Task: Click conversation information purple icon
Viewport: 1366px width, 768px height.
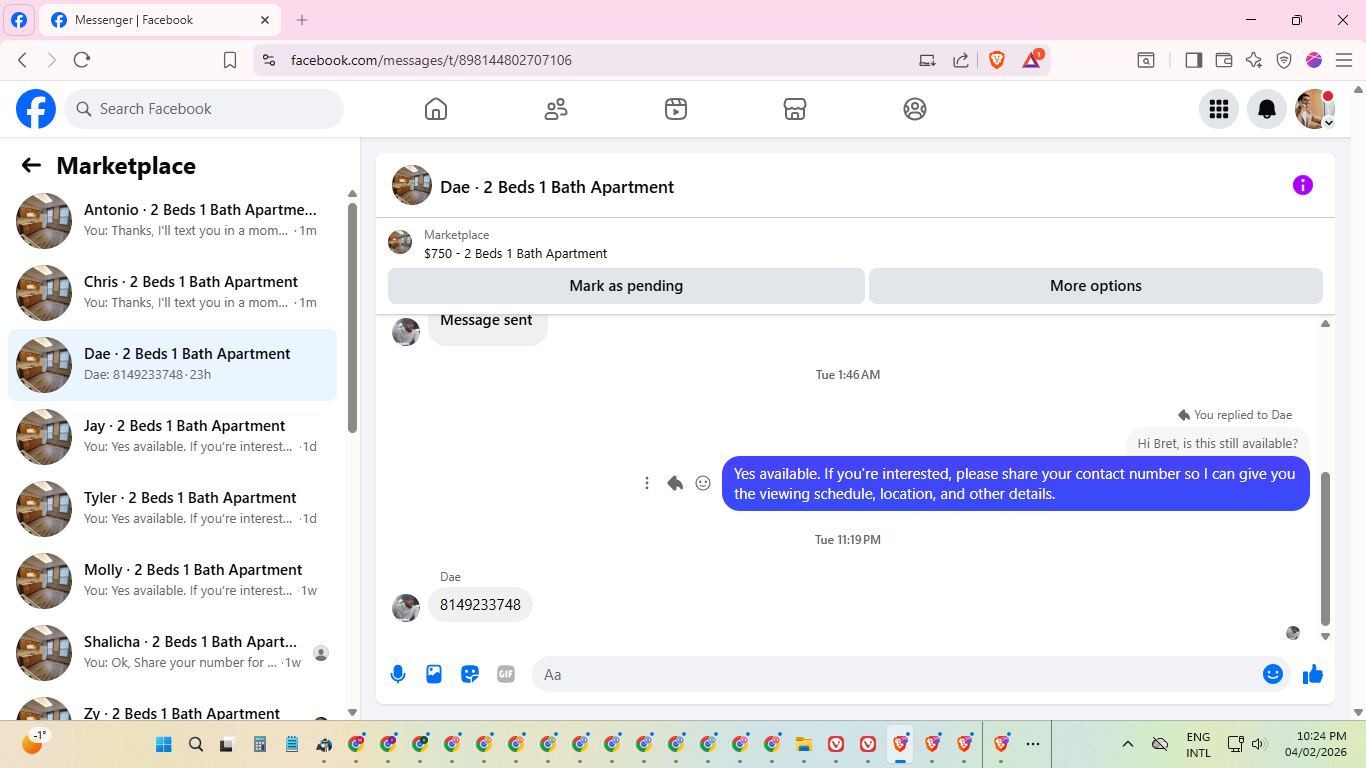Action: pyautogui.click(x=1303, y=185)
